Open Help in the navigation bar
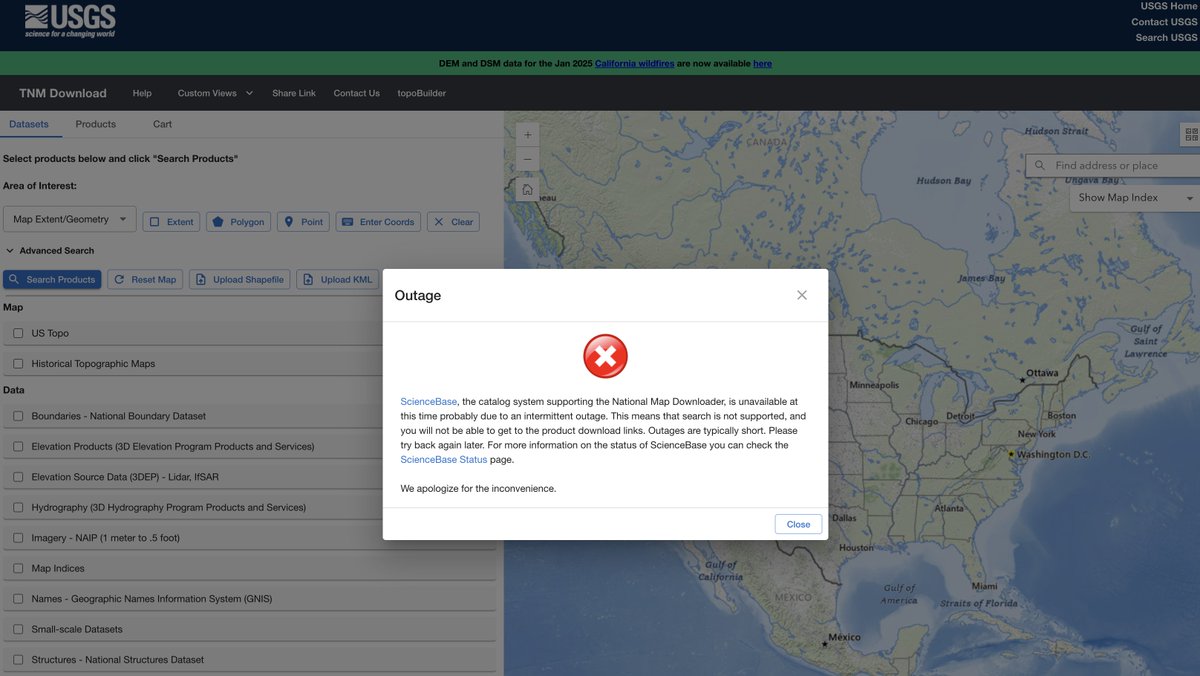 [142, 93]
